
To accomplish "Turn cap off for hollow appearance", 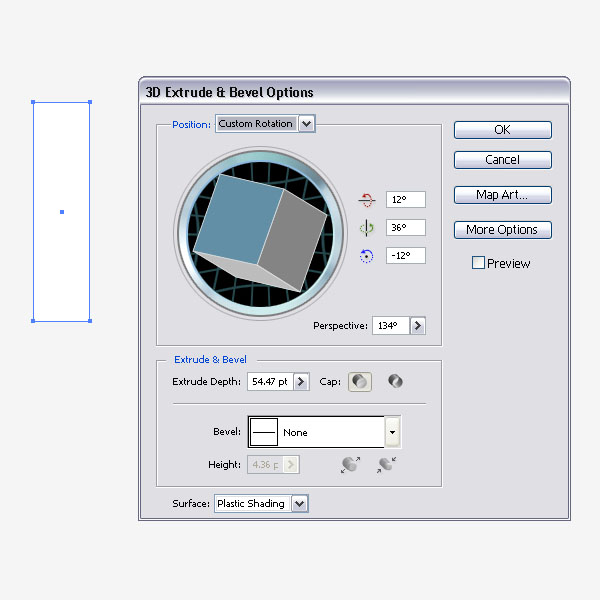I will [395, 381].
